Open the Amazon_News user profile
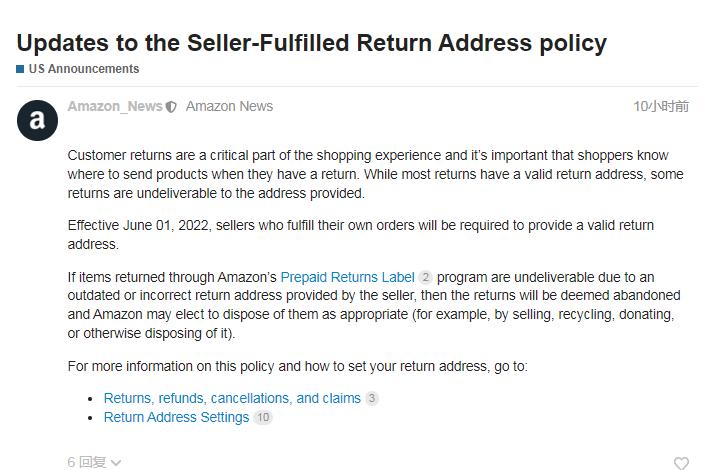 pyautogui.click(x=114, y=106)
